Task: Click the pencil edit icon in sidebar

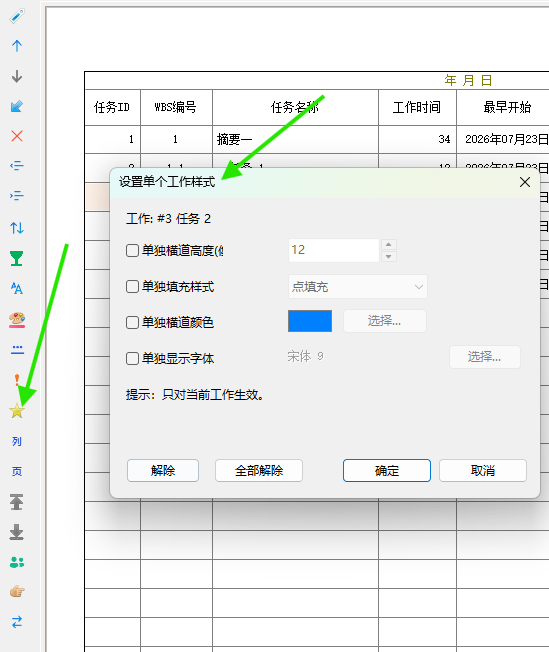Action: (x=17, y=16)
